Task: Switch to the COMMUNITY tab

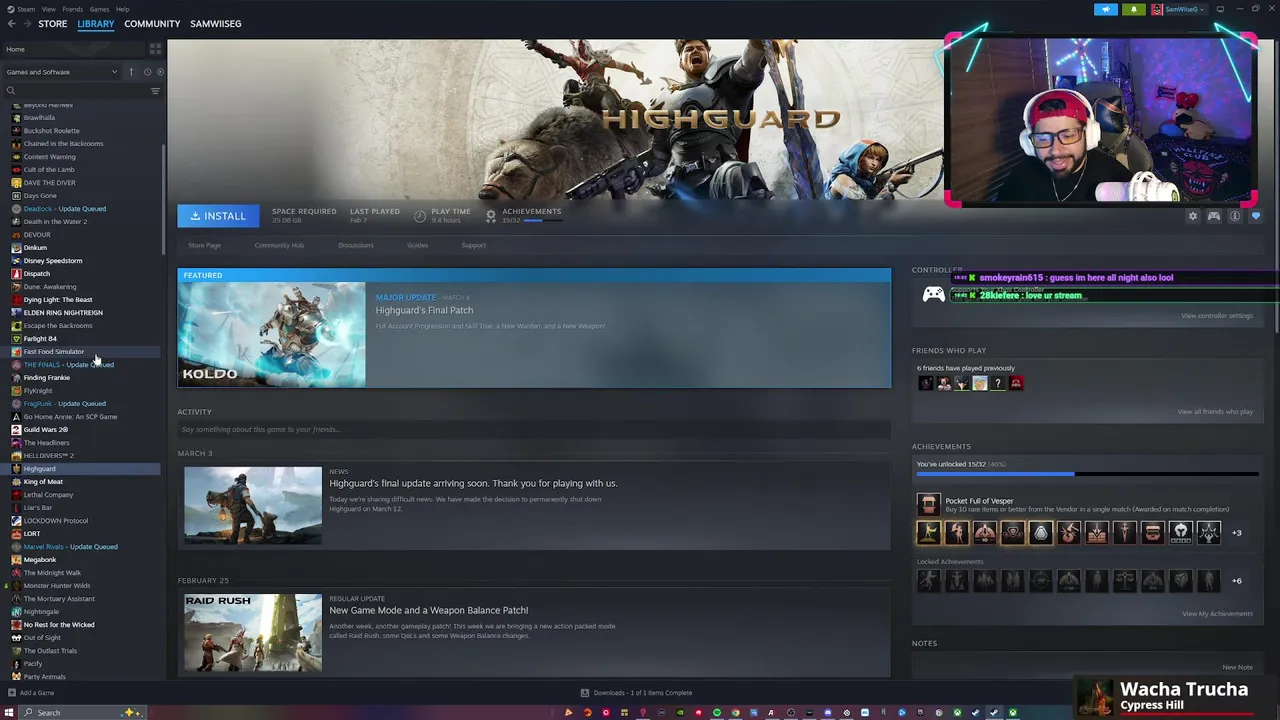Action: [x=152, y=23]
